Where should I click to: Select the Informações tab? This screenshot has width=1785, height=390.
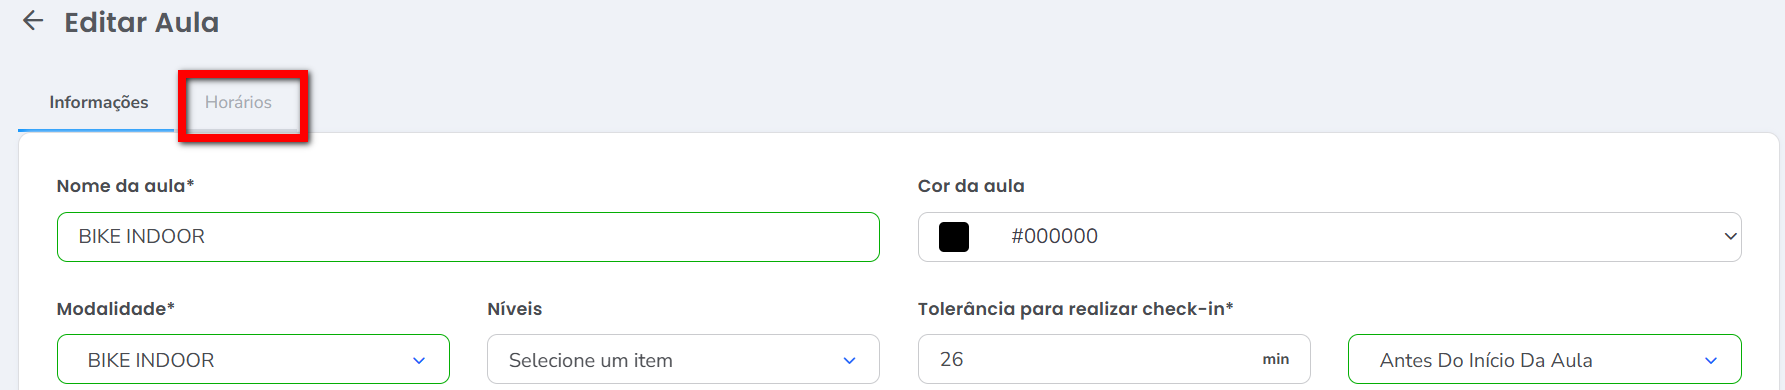[x=98, y=102]
